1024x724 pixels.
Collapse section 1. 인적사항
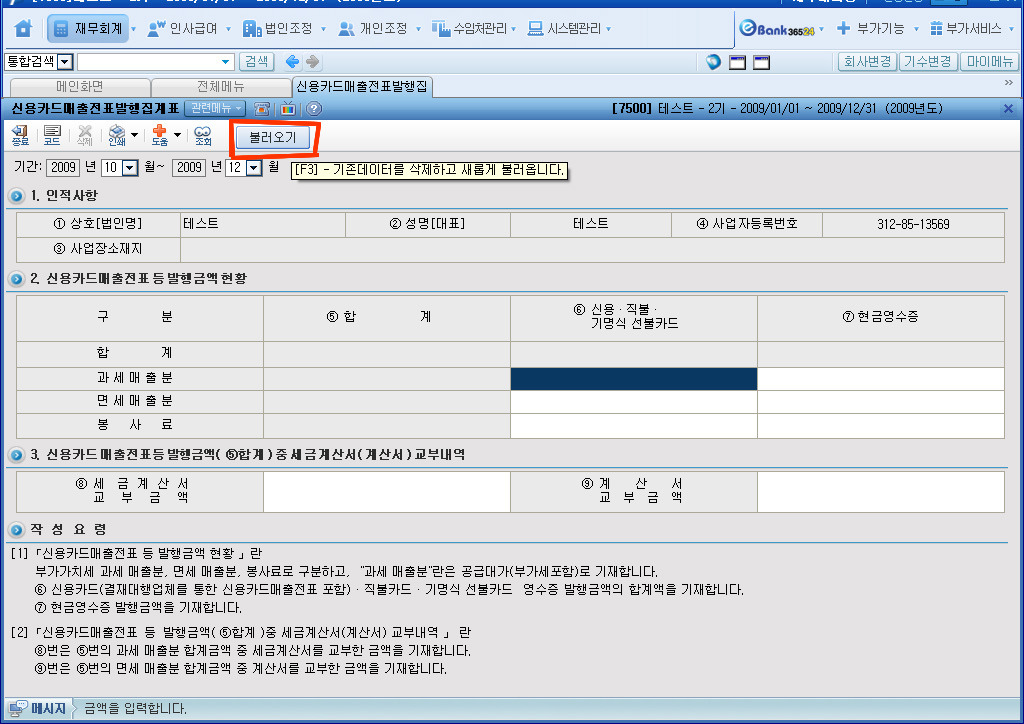tap(17, 196)
